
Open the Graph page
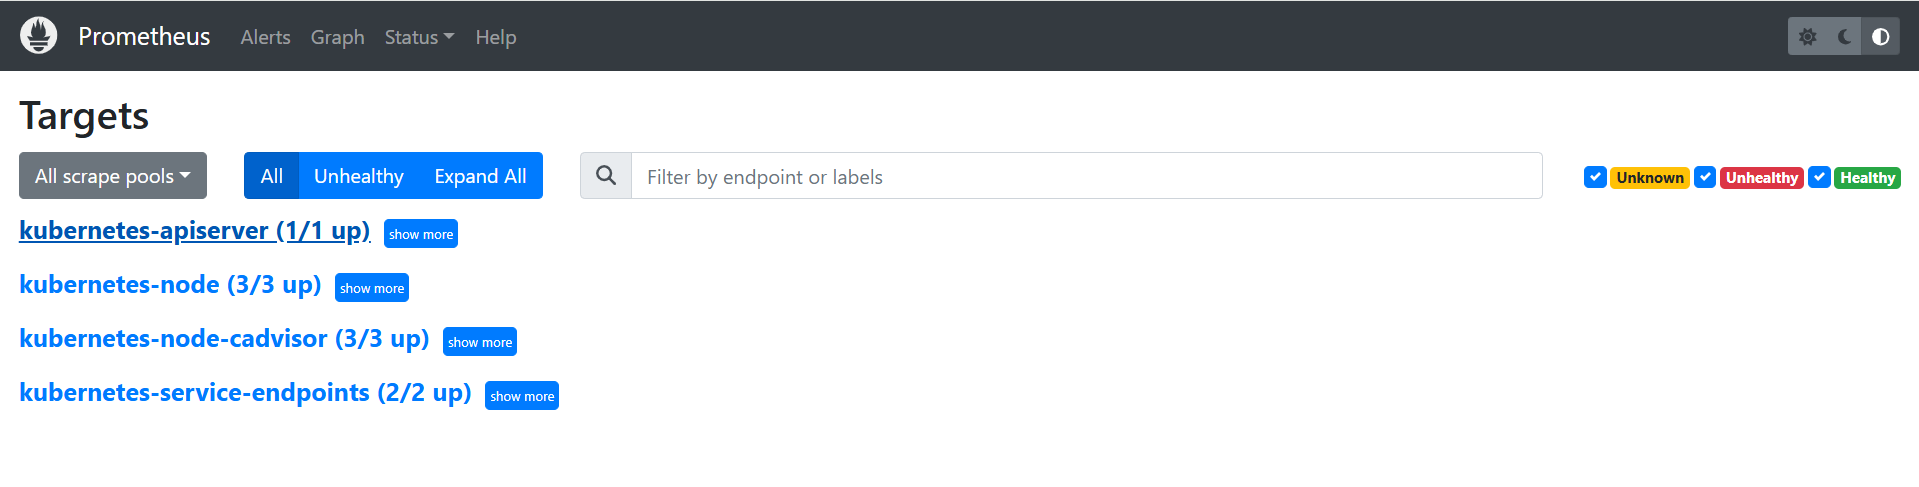coord(337,37)
